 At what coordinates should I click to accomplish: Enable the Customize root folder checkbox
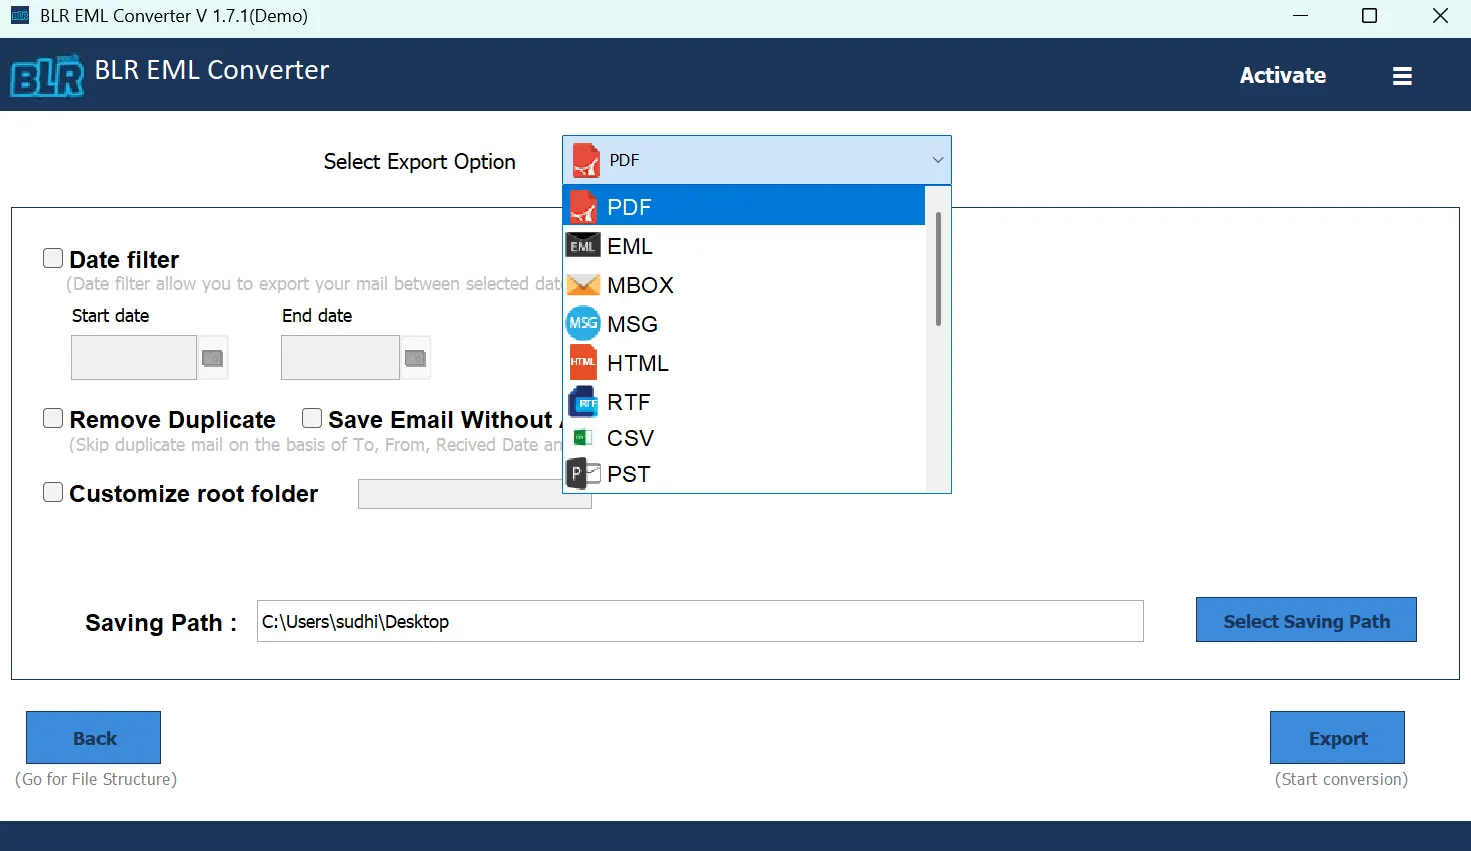click(x=53, y=491)
